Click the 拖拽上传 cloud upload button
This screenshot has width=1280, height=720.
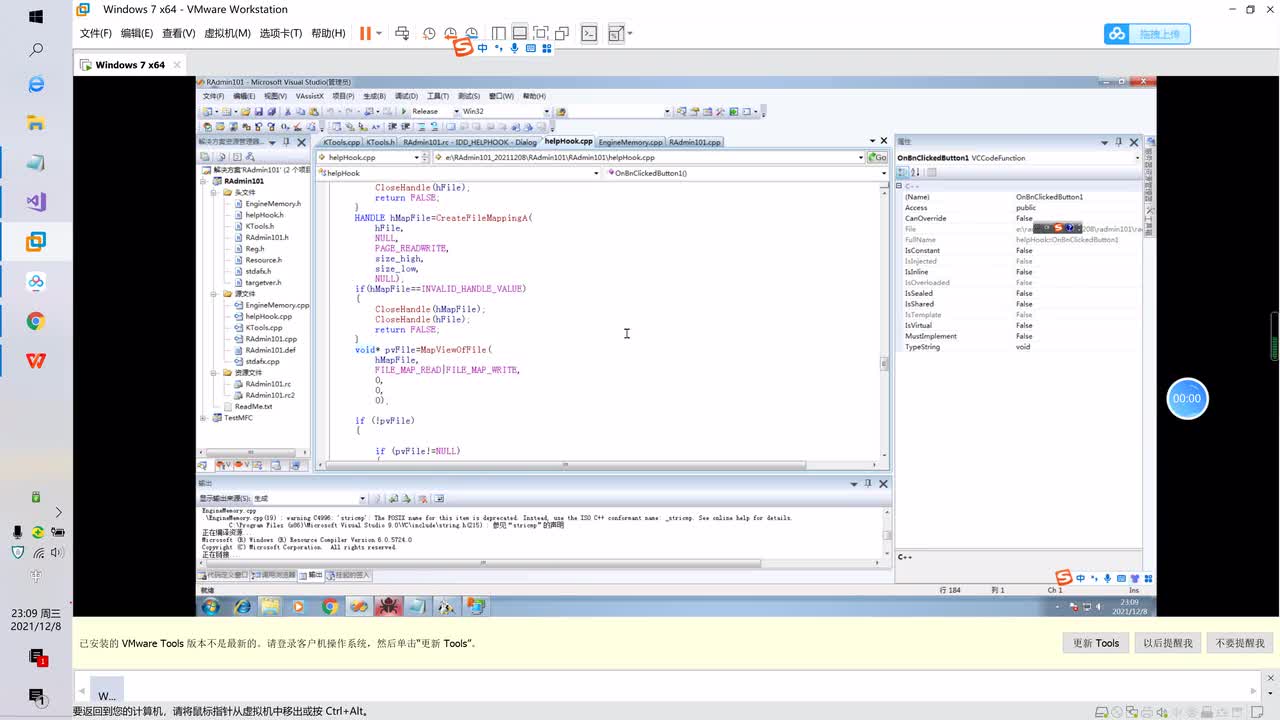(x=1148, y=34)
